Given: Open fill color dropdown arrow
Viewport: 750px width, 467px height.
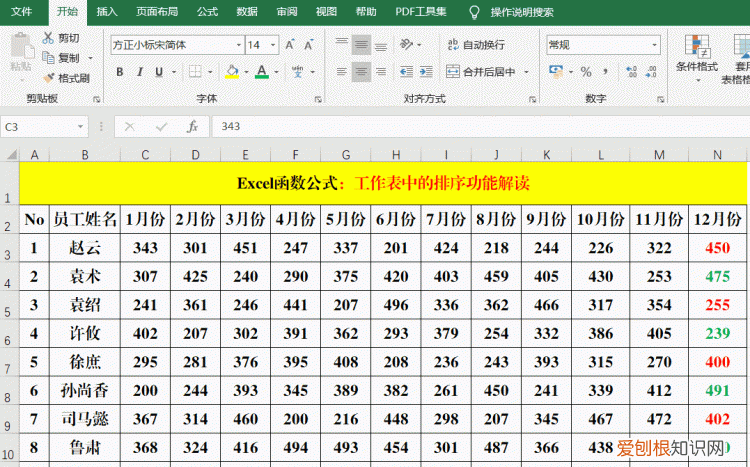Looking at the screenshot, I should point(246,72).
